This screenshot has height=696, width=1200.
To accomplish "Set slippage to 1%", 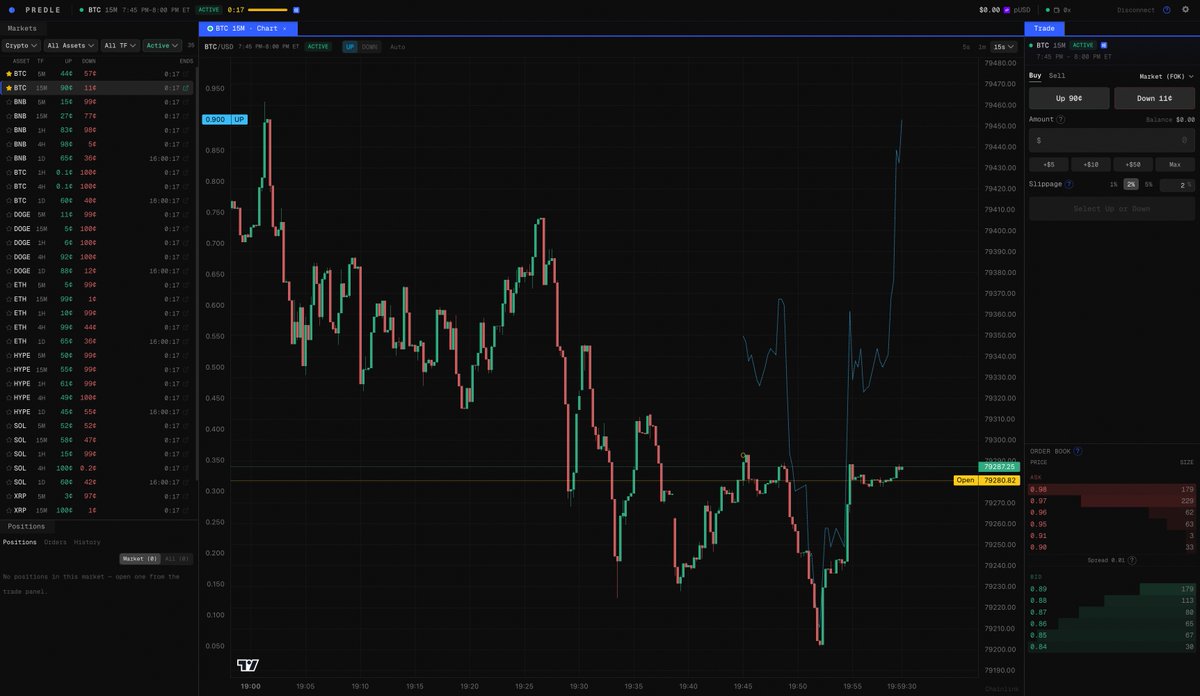I will pyautogui.click(x=1114, y=184).
